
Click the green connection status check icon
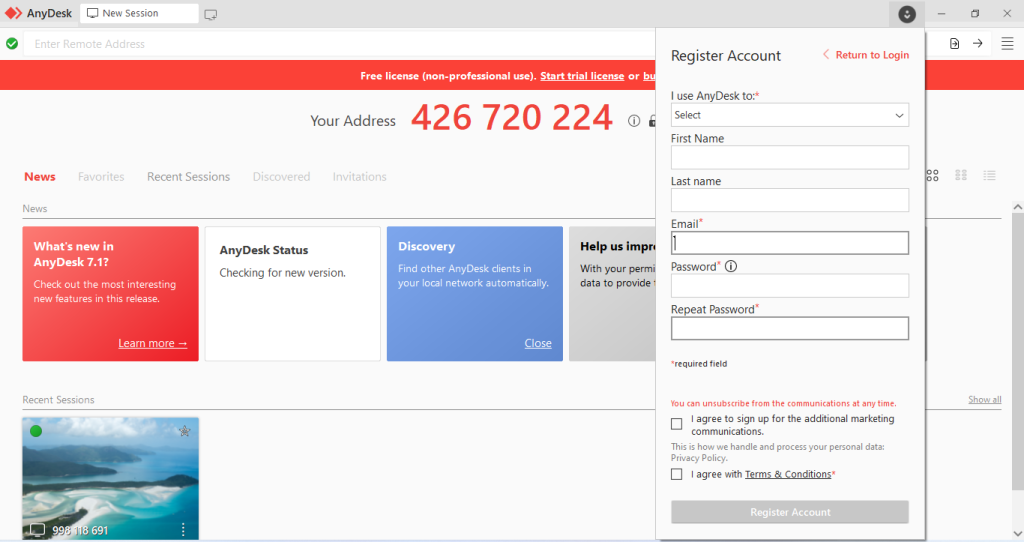click(12, 44)
